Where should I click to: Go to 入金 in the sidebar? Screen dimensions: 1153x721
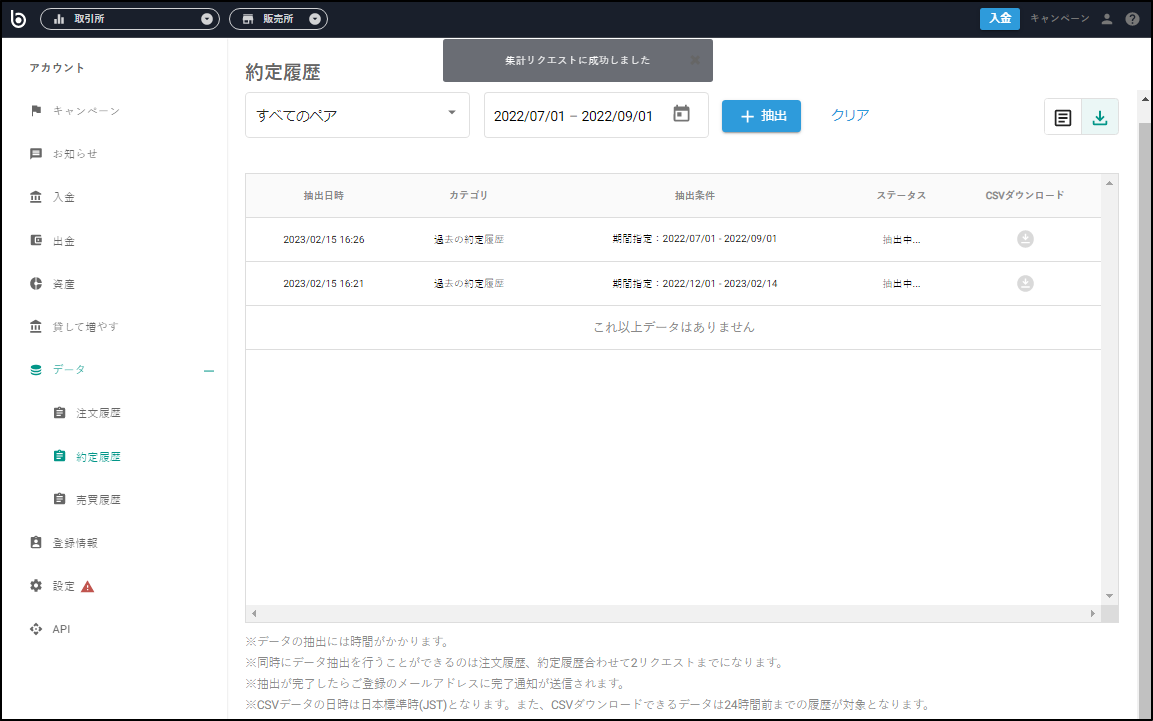(63, 197)
